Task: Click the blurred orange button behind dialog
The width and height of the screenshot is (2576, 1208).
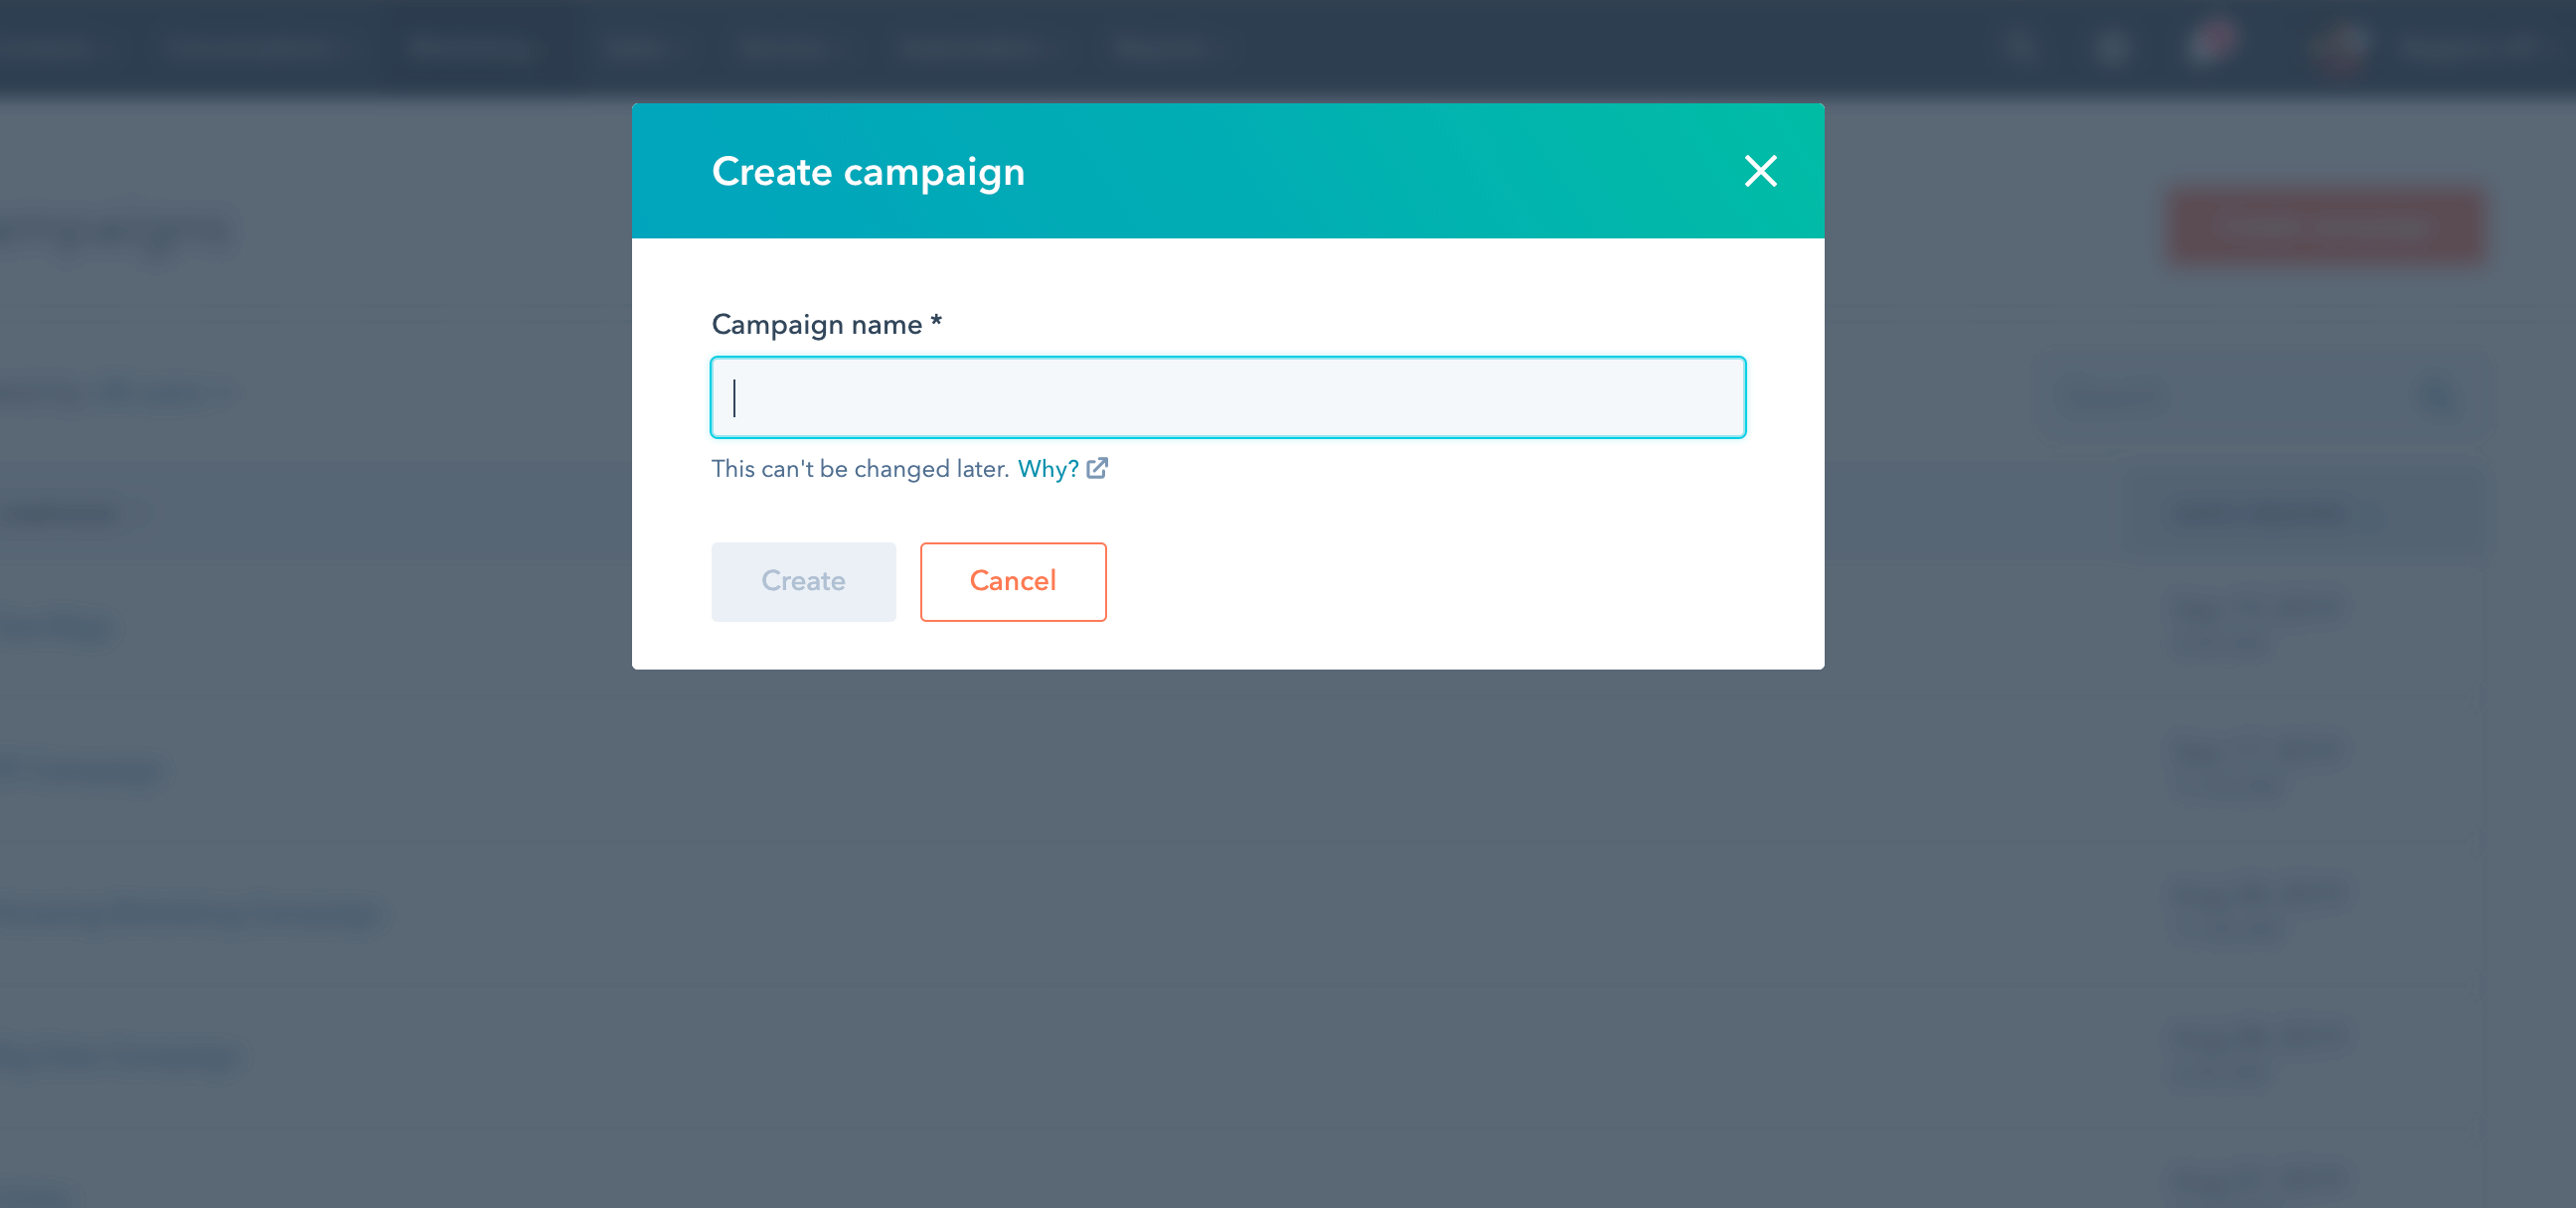Action: [x=2326, y=226]
